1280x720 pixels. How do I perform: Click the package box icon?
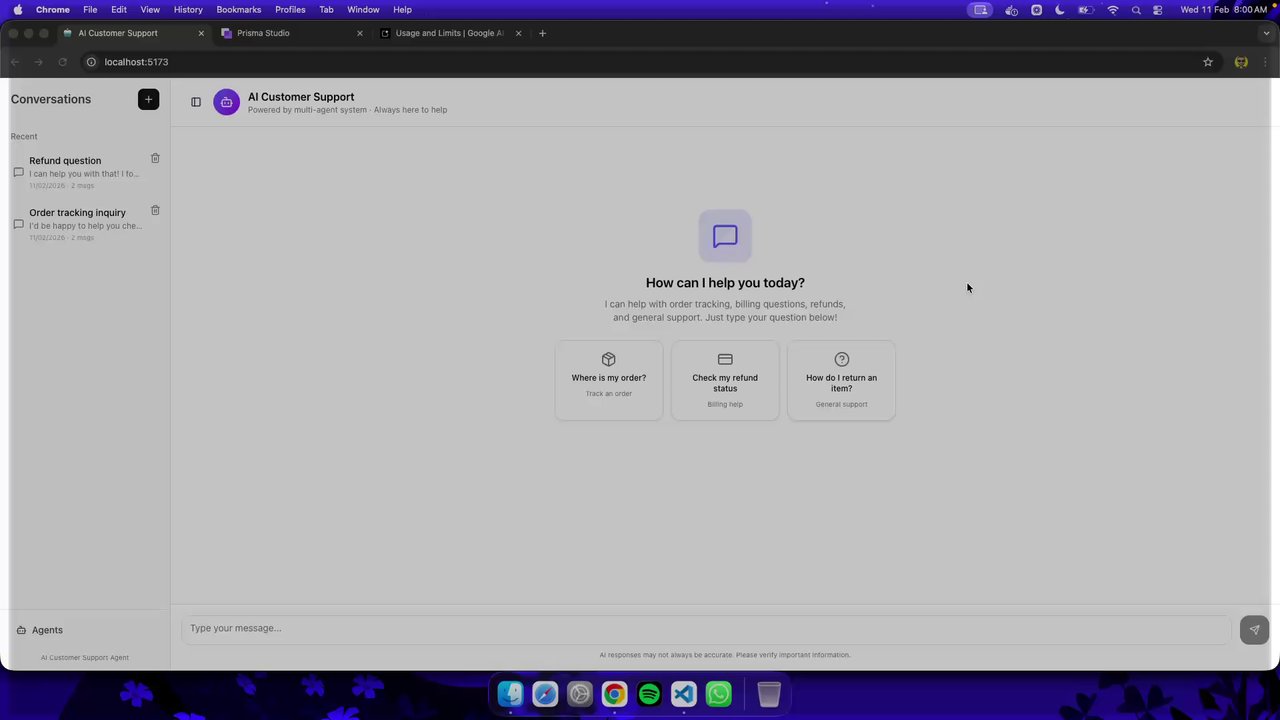[x=609, y=359]
